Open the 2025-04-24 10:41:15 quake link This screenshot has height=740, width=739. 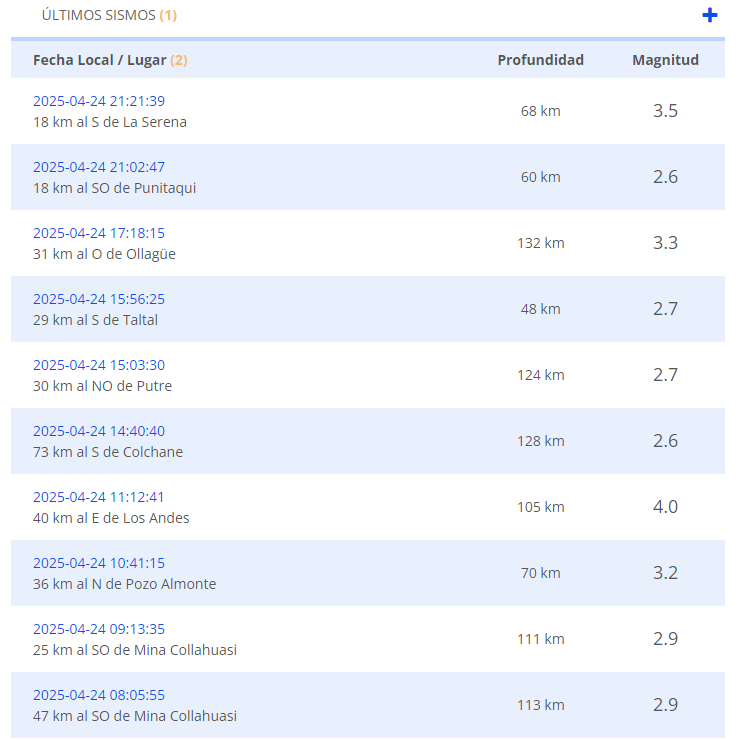click(99, 563)
